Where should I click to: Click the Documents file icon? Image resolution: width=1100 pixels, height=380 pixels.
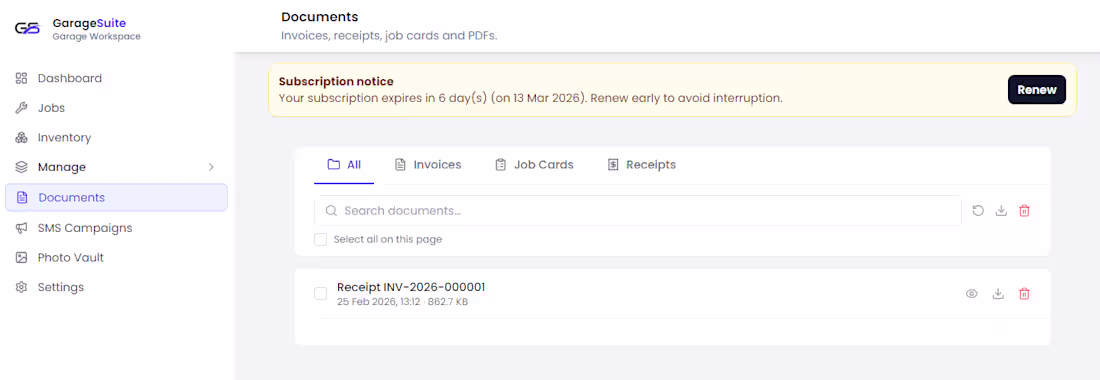(x=22, y=198)
